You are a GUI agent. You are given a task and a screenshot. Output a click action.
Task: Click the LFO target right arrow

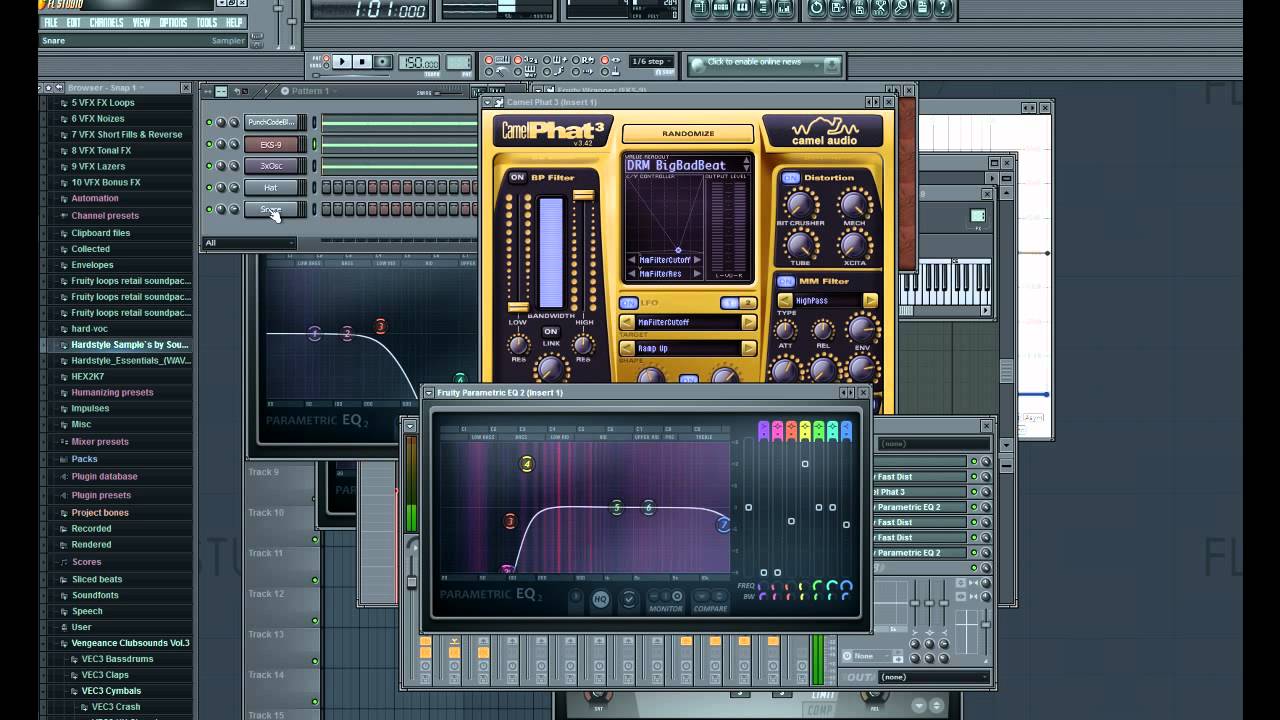coord(748,322)
